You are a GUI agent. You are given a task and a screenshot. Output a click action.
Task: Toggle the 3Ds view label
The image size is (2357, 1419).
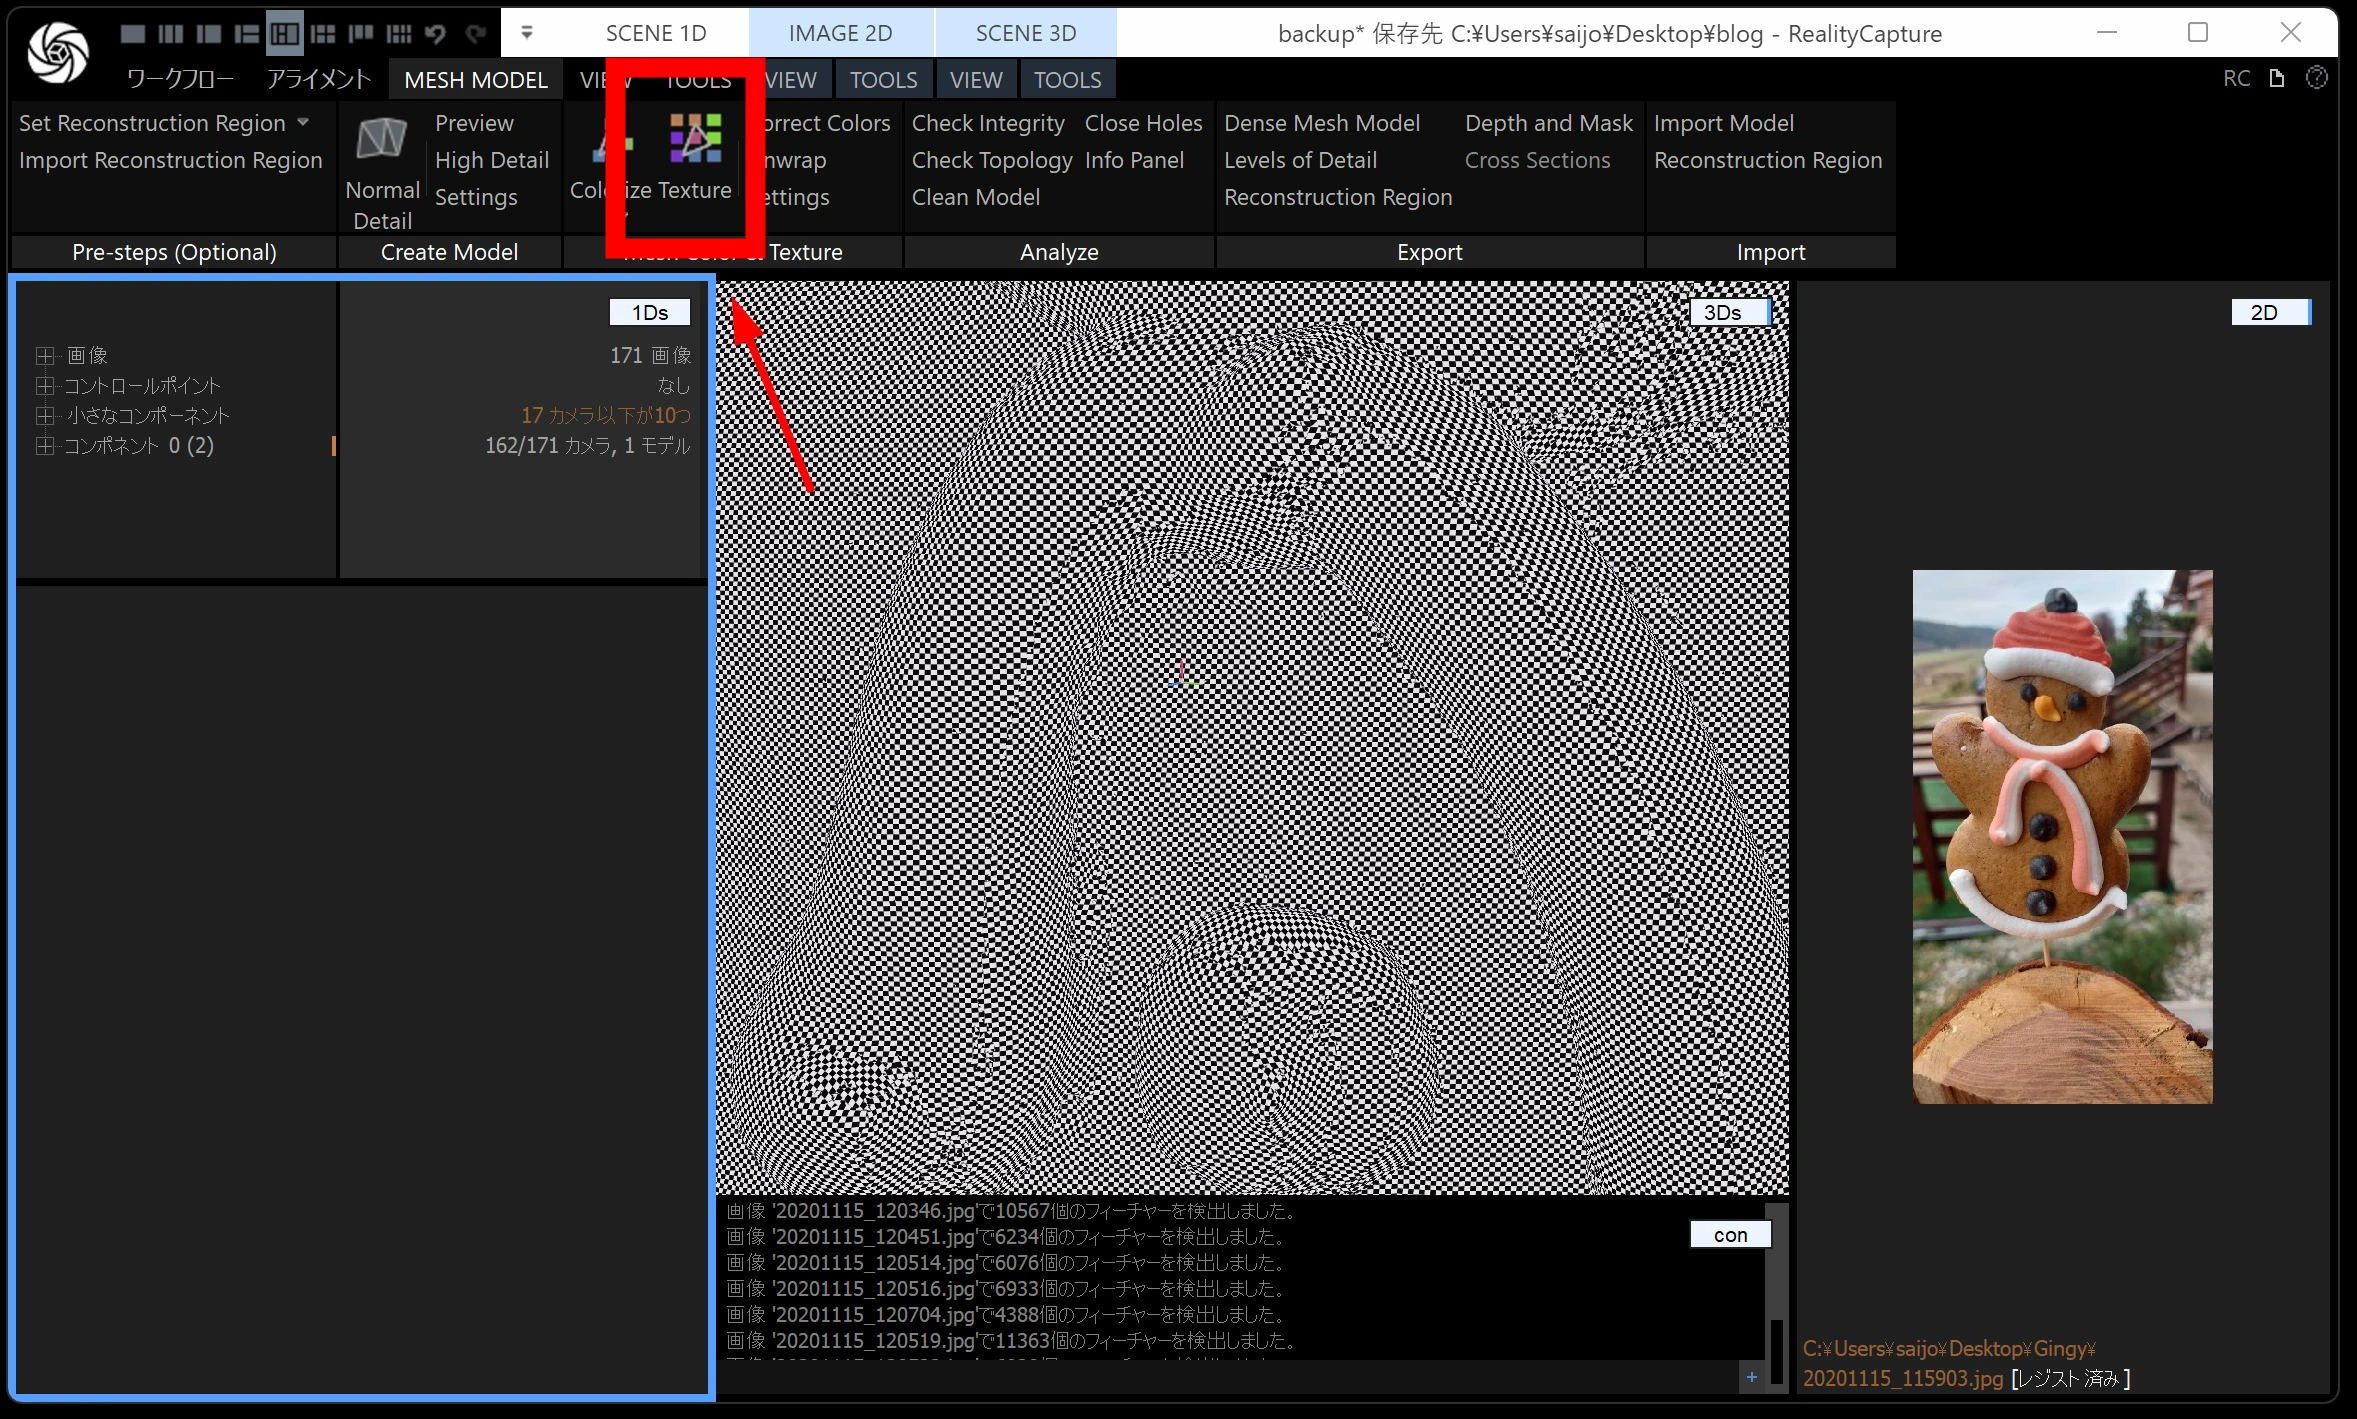click(x=1723, y=312)
